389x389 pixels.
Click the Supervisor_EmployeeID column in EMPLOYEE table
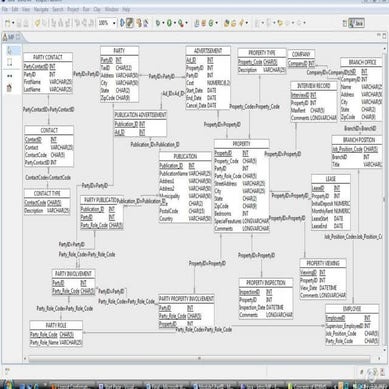point(352,326)
